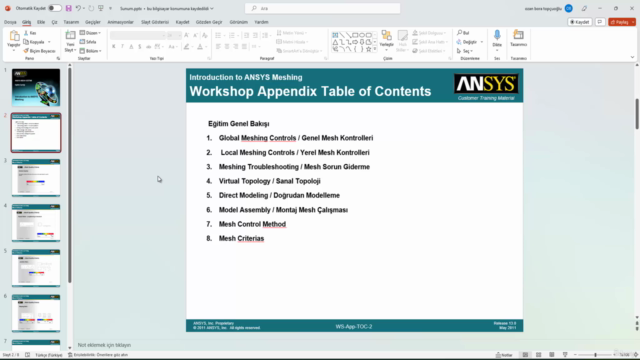The height and width of the screenshot is (360, 640).
Task: Open the font name combo box
Action: [x=138, y=36]
